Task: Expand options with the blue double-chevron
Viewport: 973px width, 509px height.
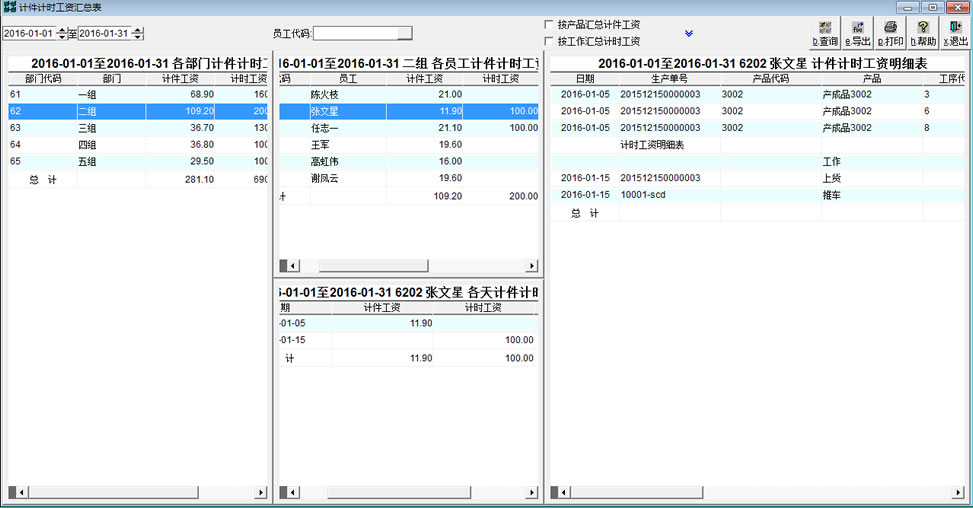Action: pyautogui.click(x=689, y=33)
